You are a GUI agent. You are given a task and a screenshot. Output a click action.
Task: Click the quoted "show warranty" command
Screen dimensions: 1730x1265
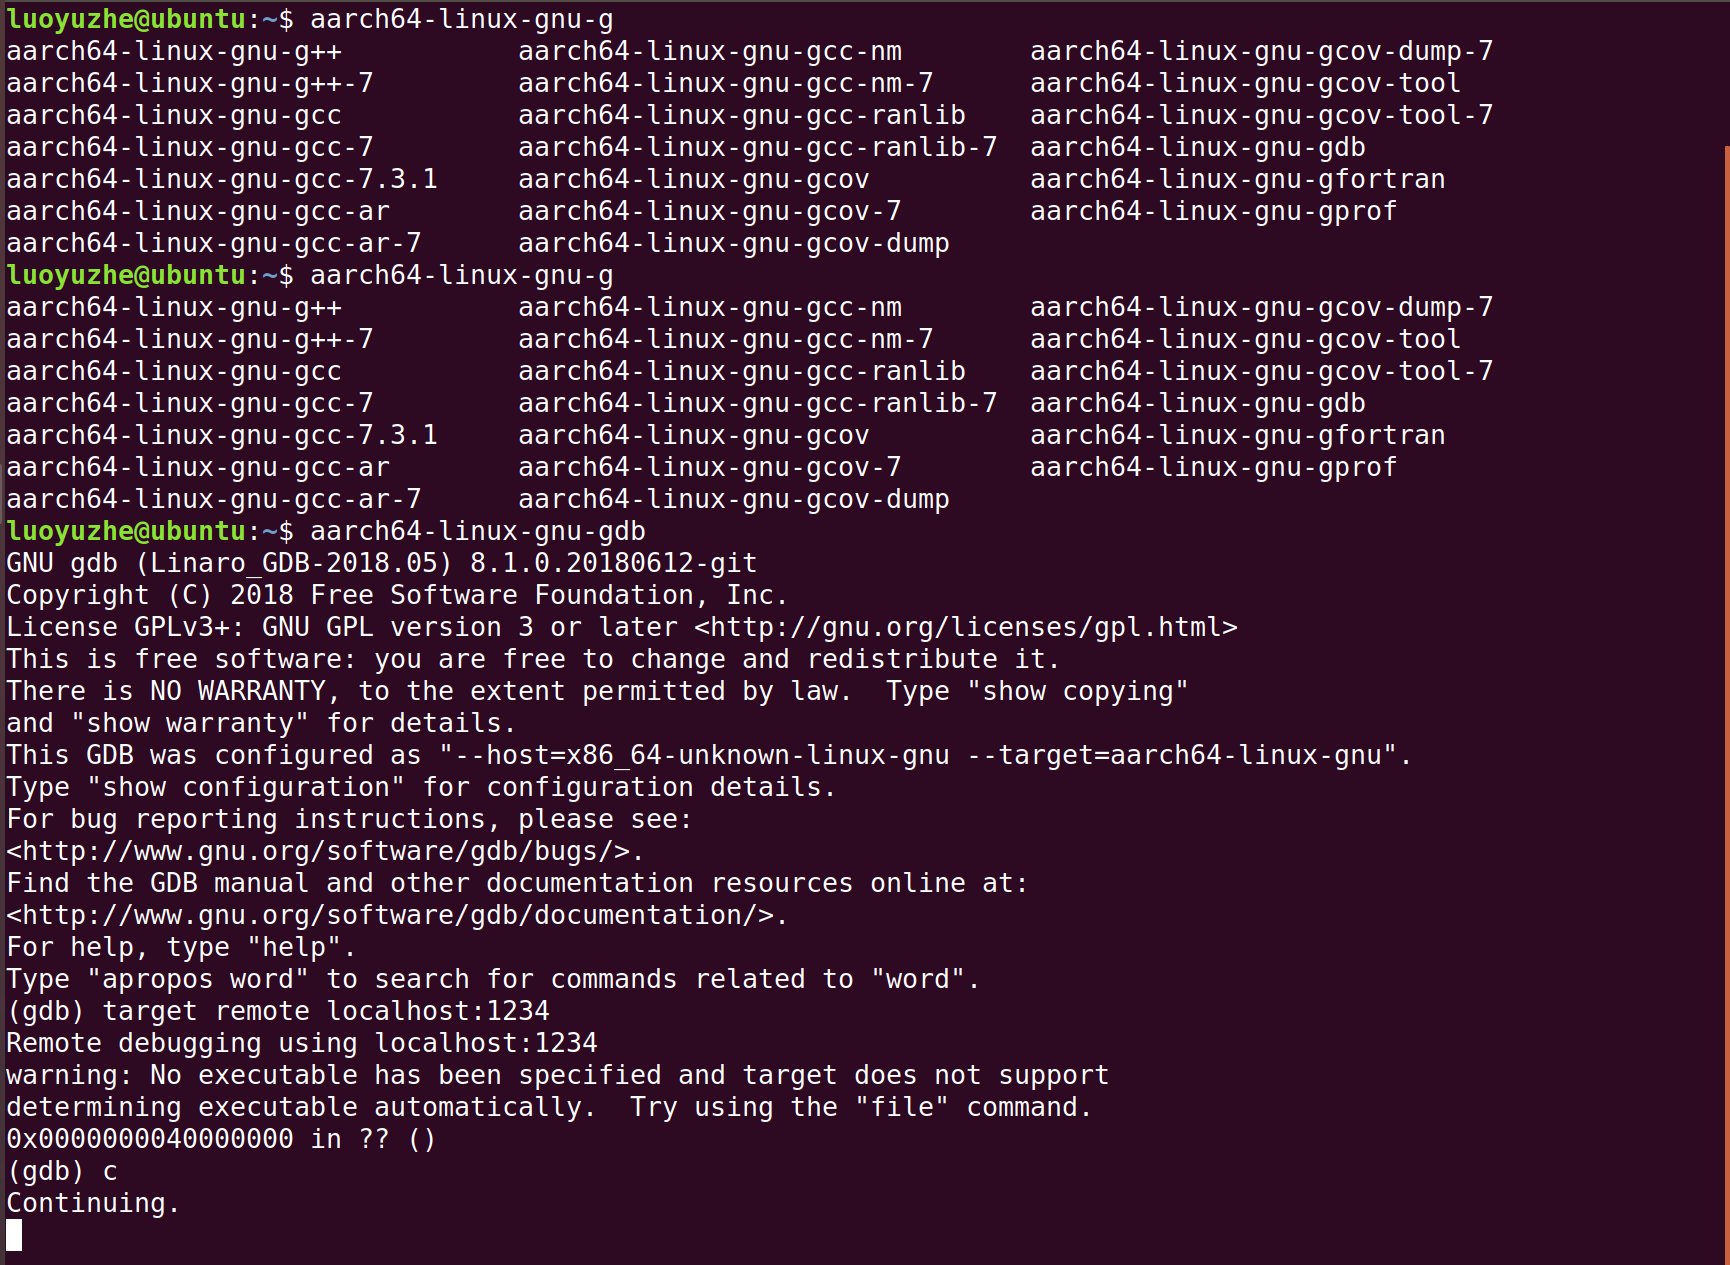pyautogui.click(x=189, y=723)
